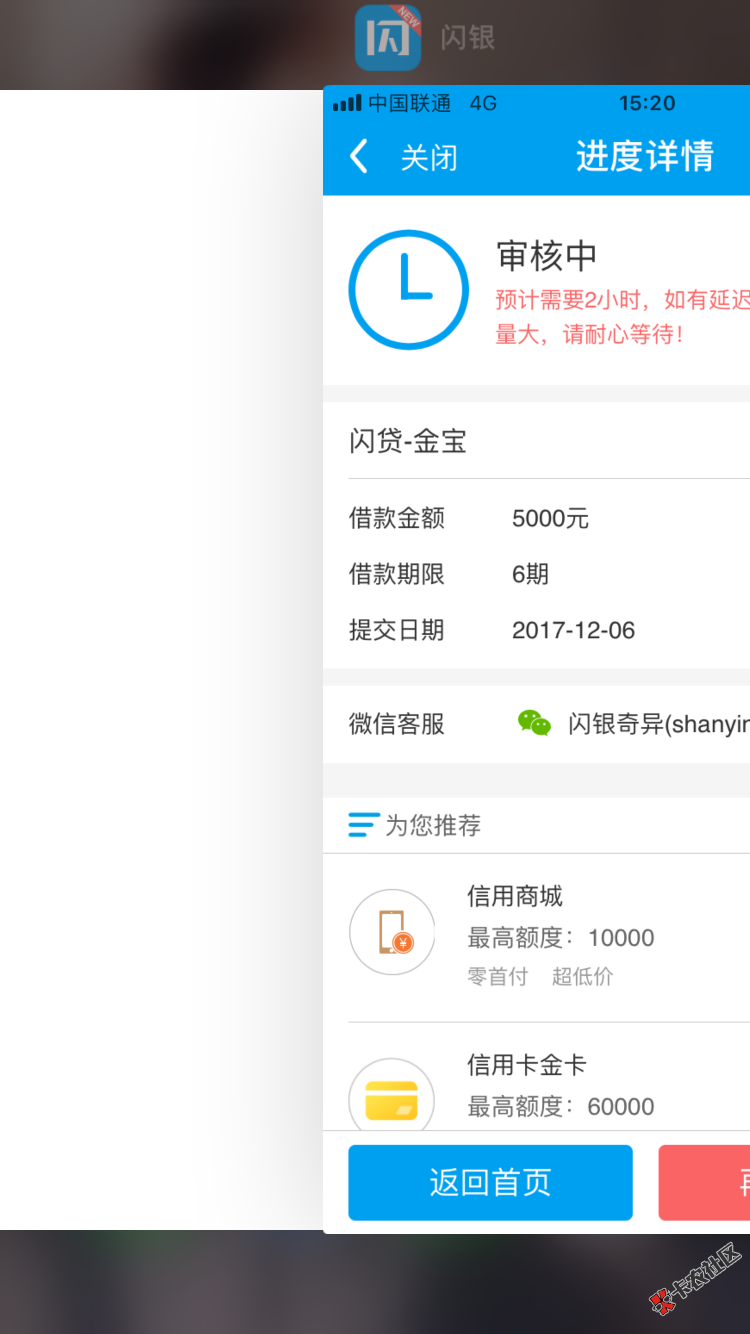Tap the 借款期限 label
Image resolution: width=750 pixels, height=1334 pixels.
[396, 574]
